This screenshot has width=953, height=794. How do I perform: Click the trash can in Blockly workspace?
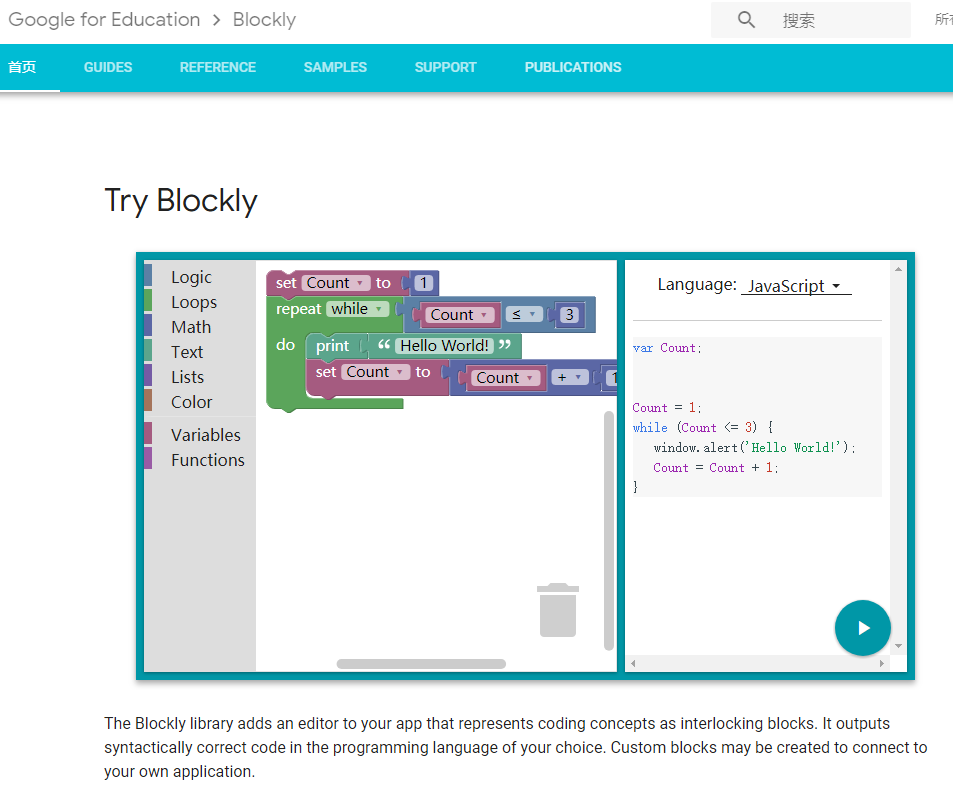pyautogui.click(x=558, y=610)
